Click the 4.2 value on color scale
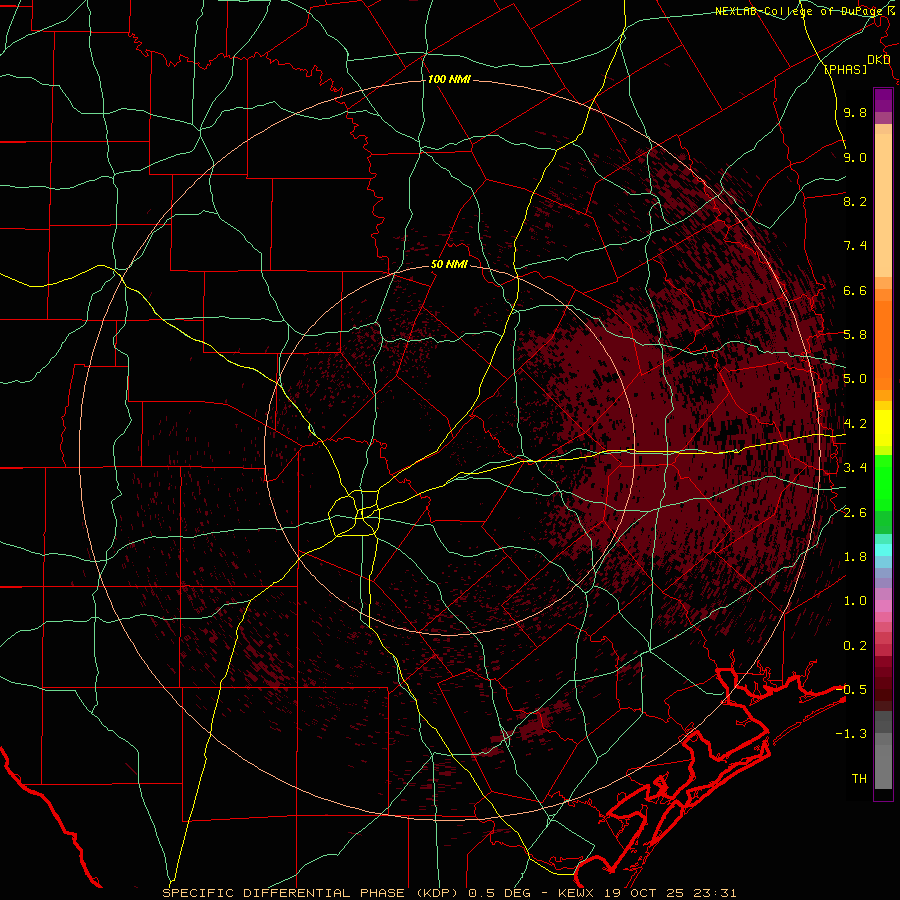The width and height of the screenshot is (900, 900). (855, 424)
